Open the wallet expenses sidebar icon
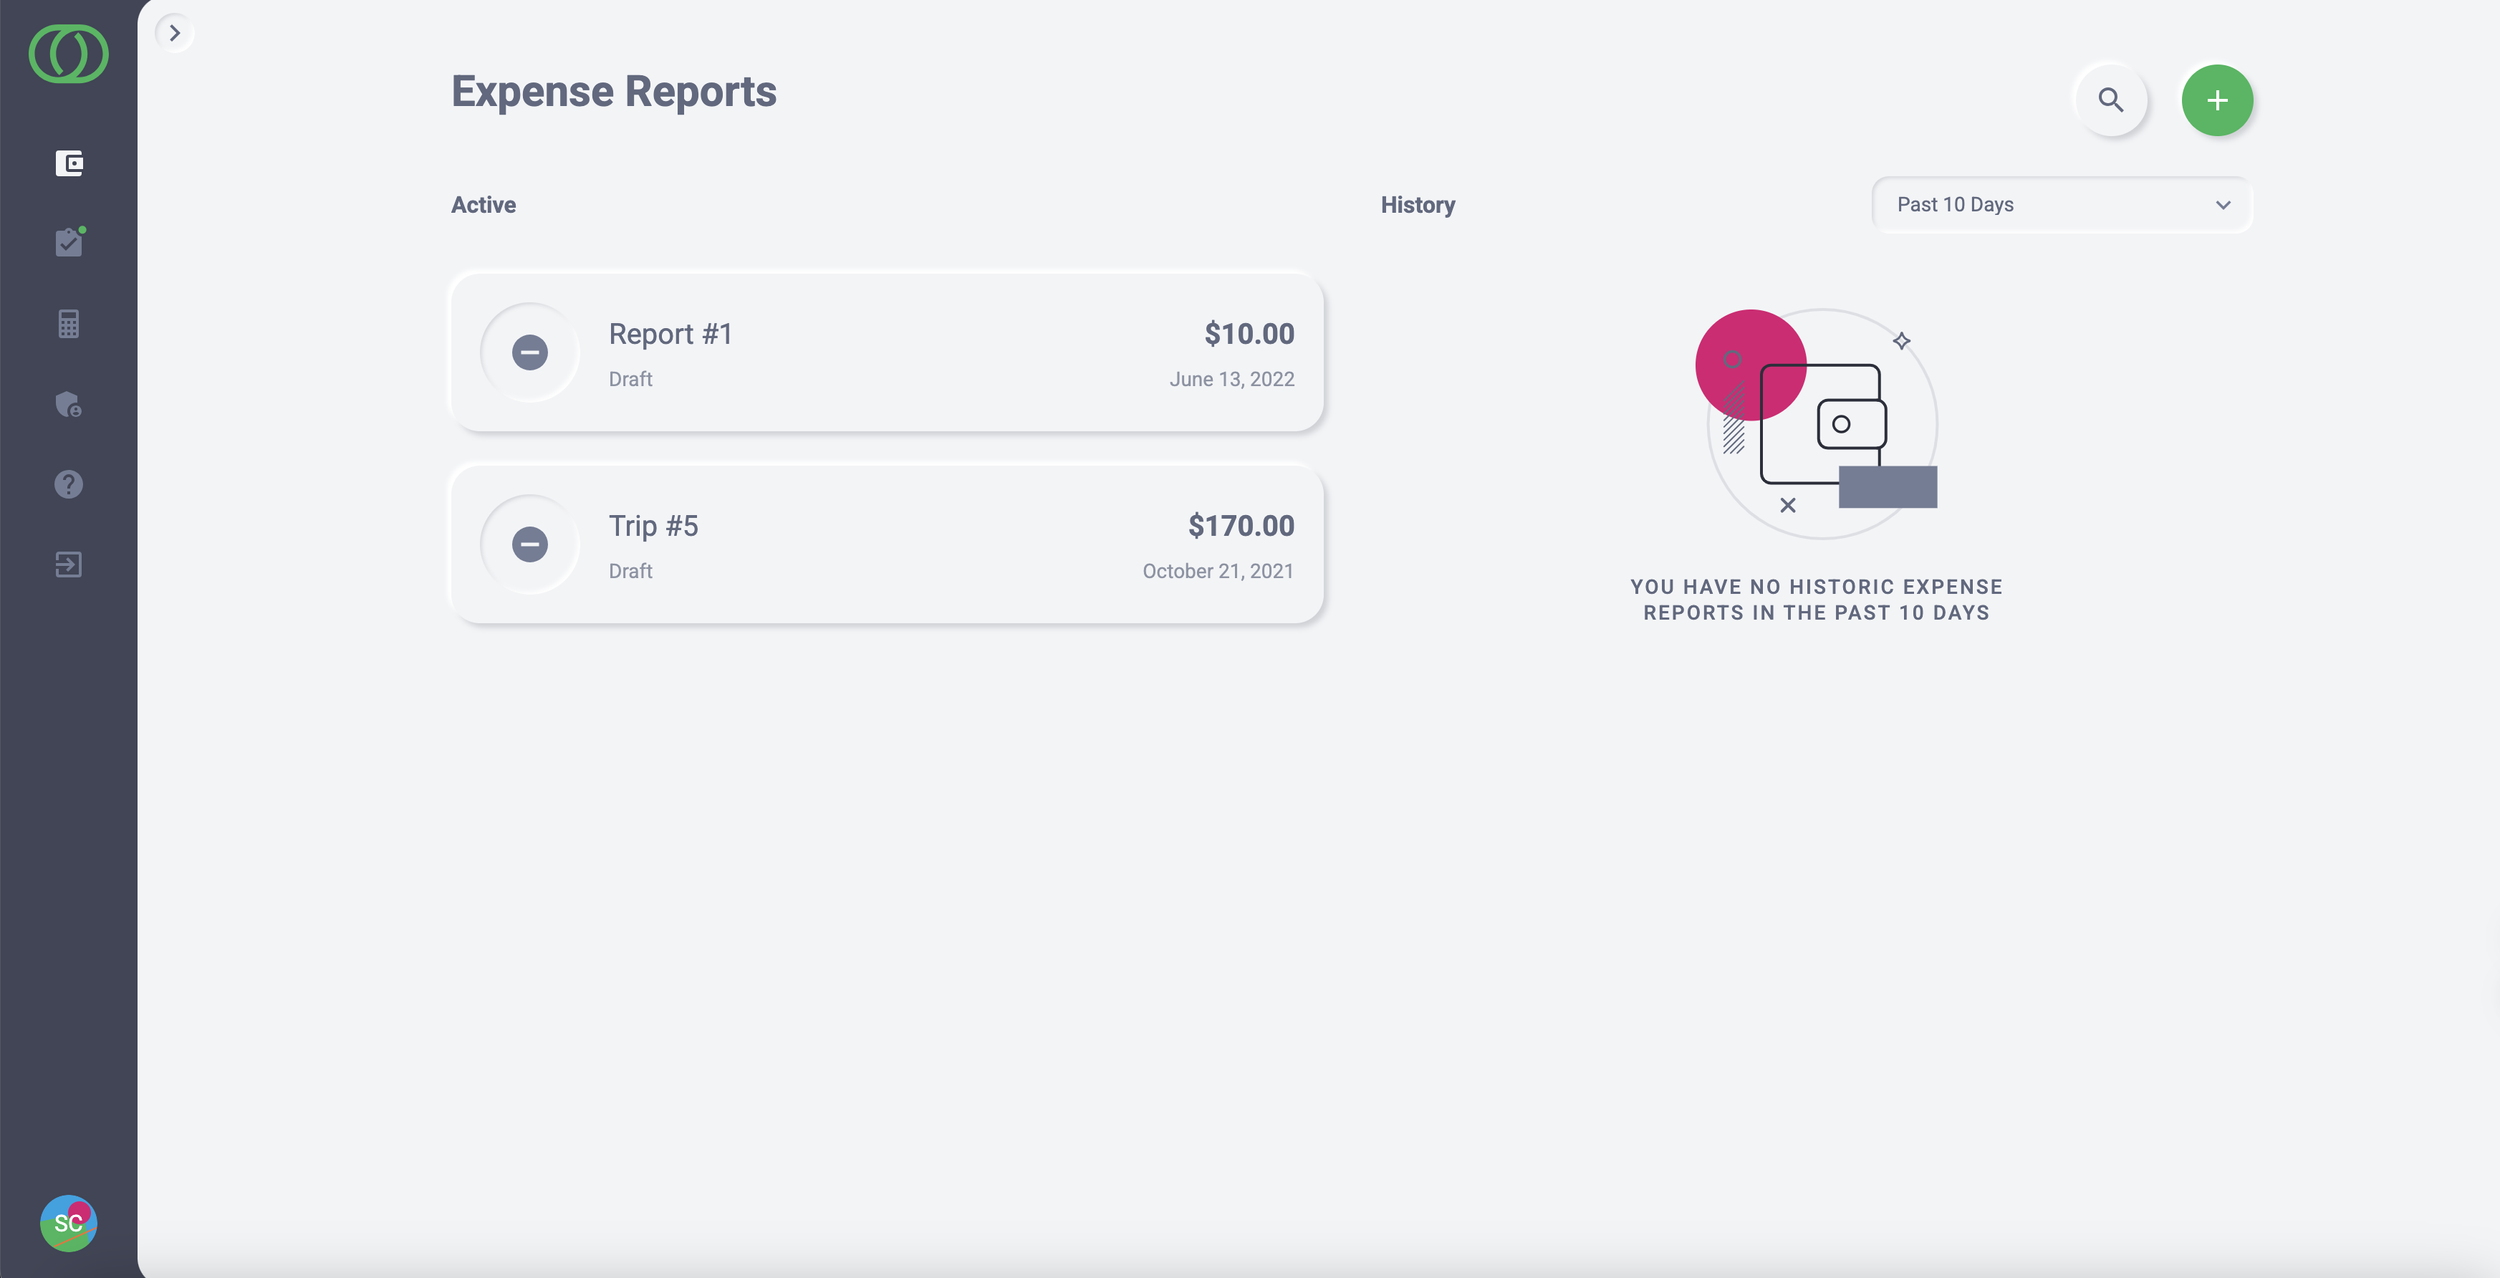2500x1278 pixels. click(68, 163)
